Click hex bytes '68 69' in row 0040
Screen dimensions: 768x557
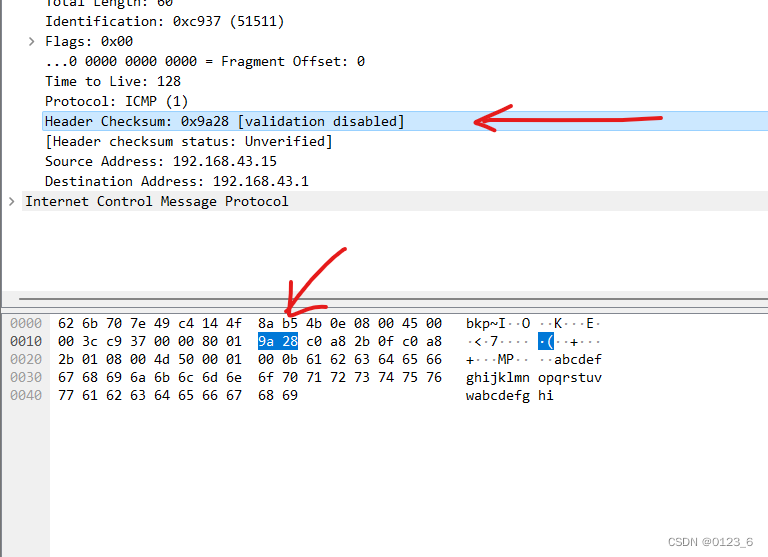278,396
